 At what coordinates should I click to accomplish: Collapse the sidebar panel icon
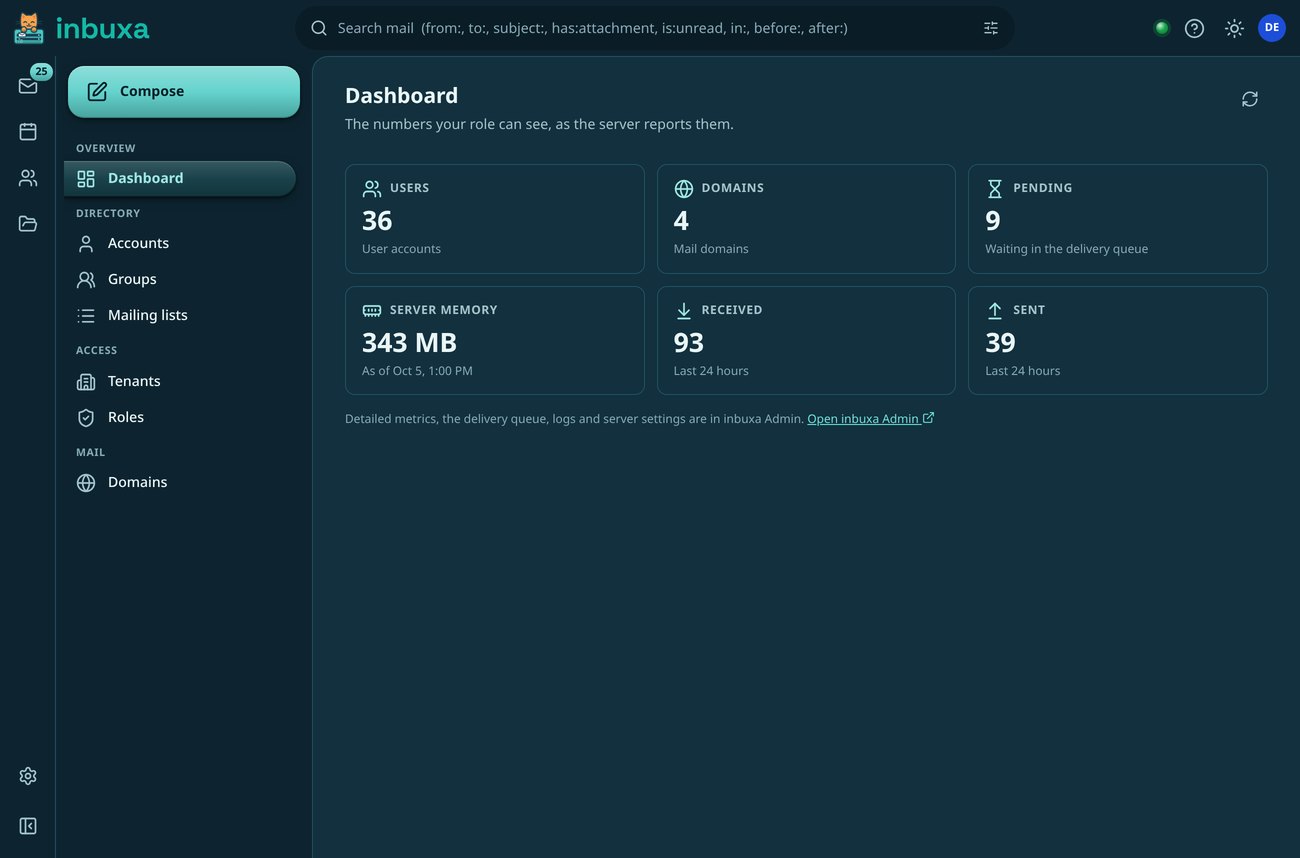click(28, 826)
